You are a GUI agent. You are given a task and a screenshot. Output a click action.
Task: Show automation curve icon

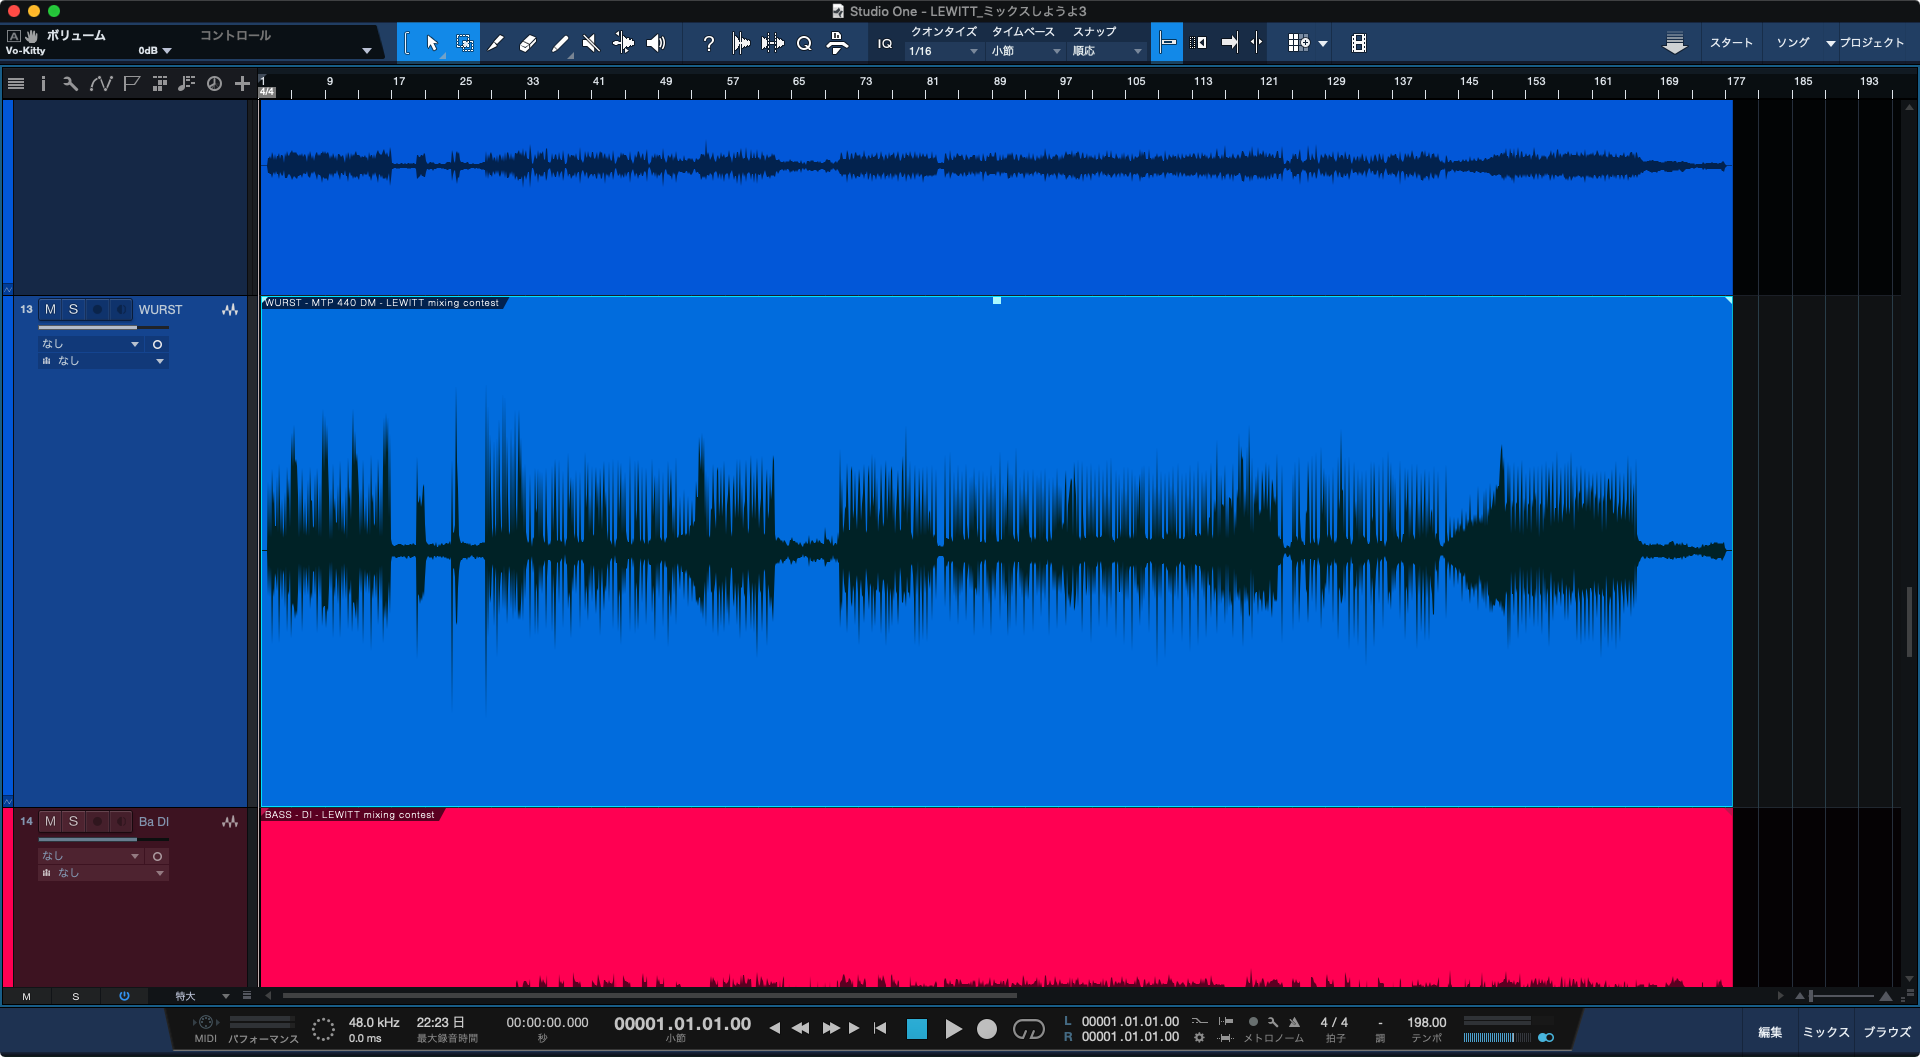pyautogui.click(x=100, y=84)
